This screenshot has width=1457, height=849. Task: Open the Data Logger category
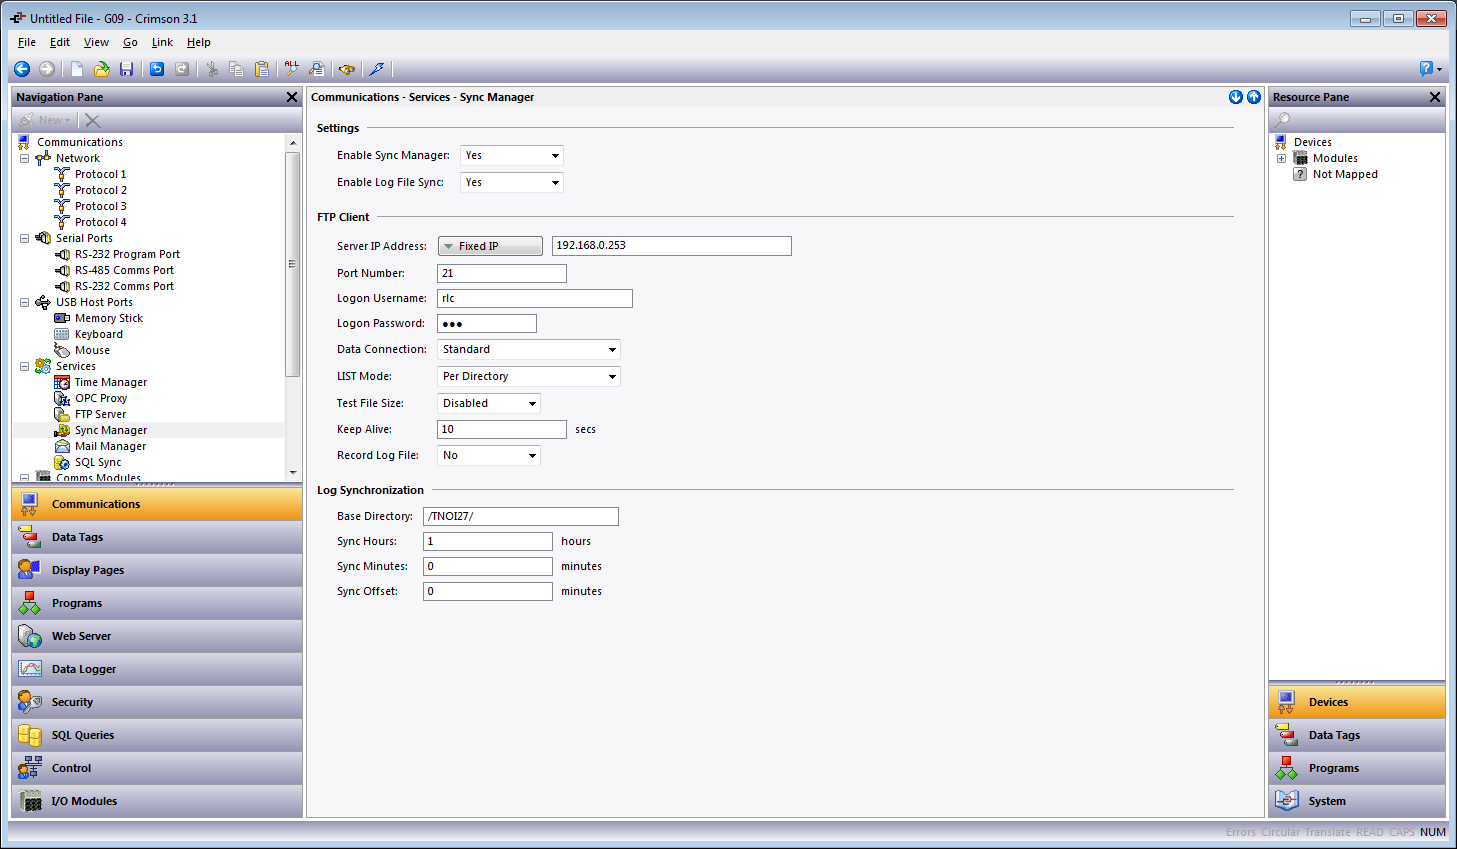tap(157, 669)
